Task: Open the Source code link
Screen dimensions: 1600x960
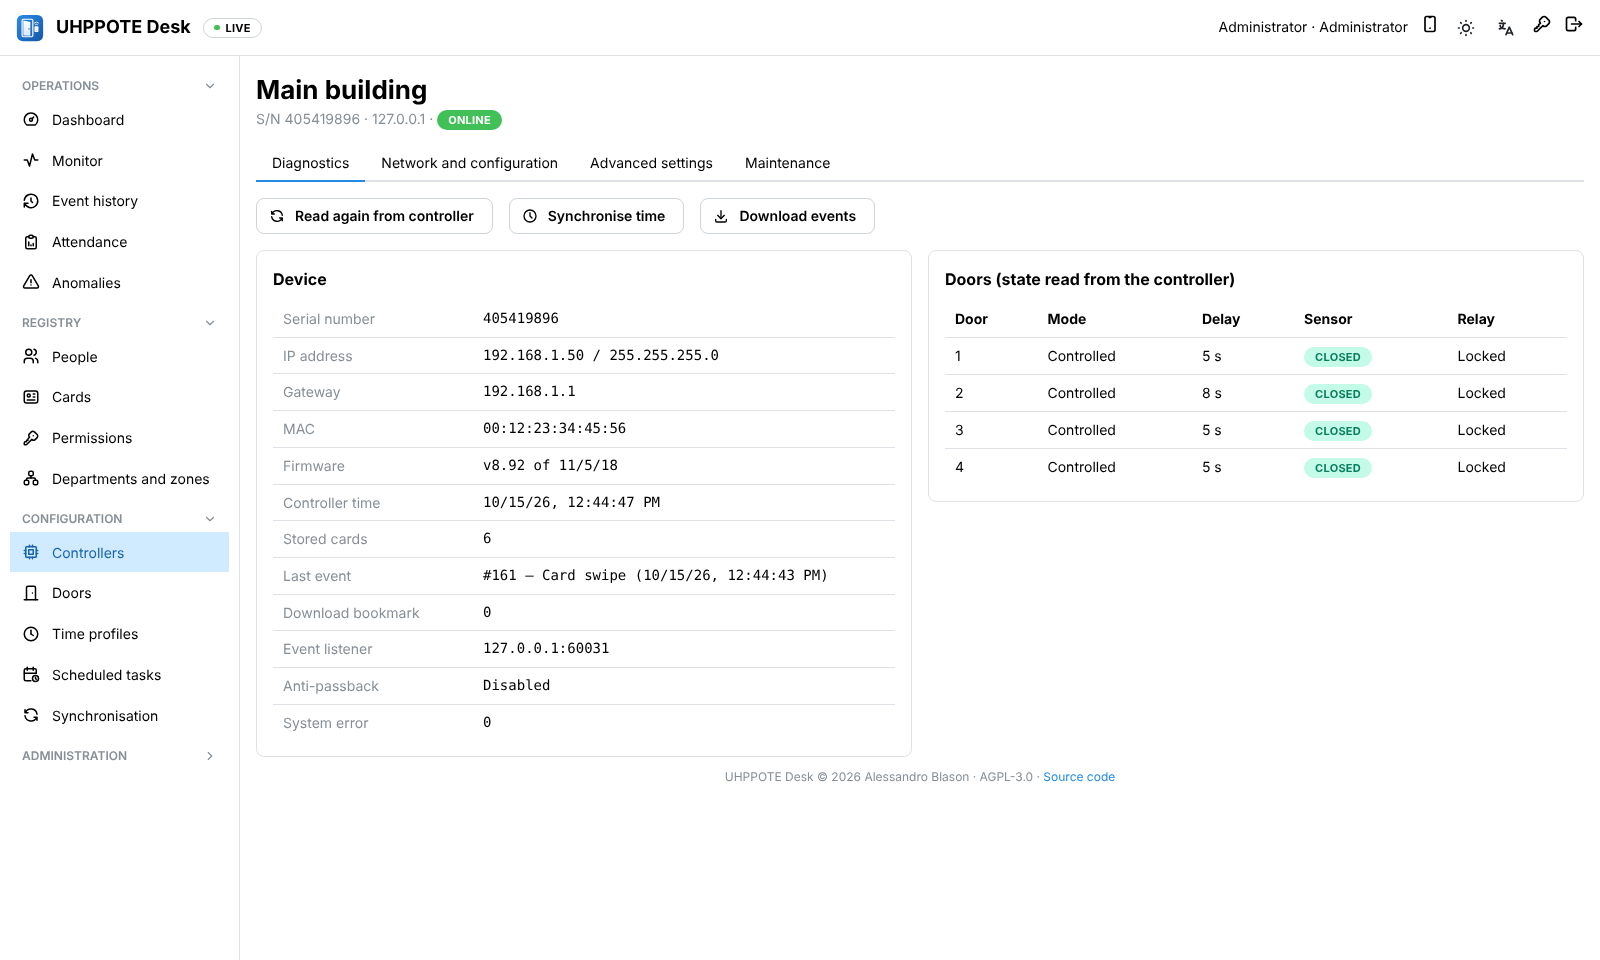Action: (x=1079, y=777)
